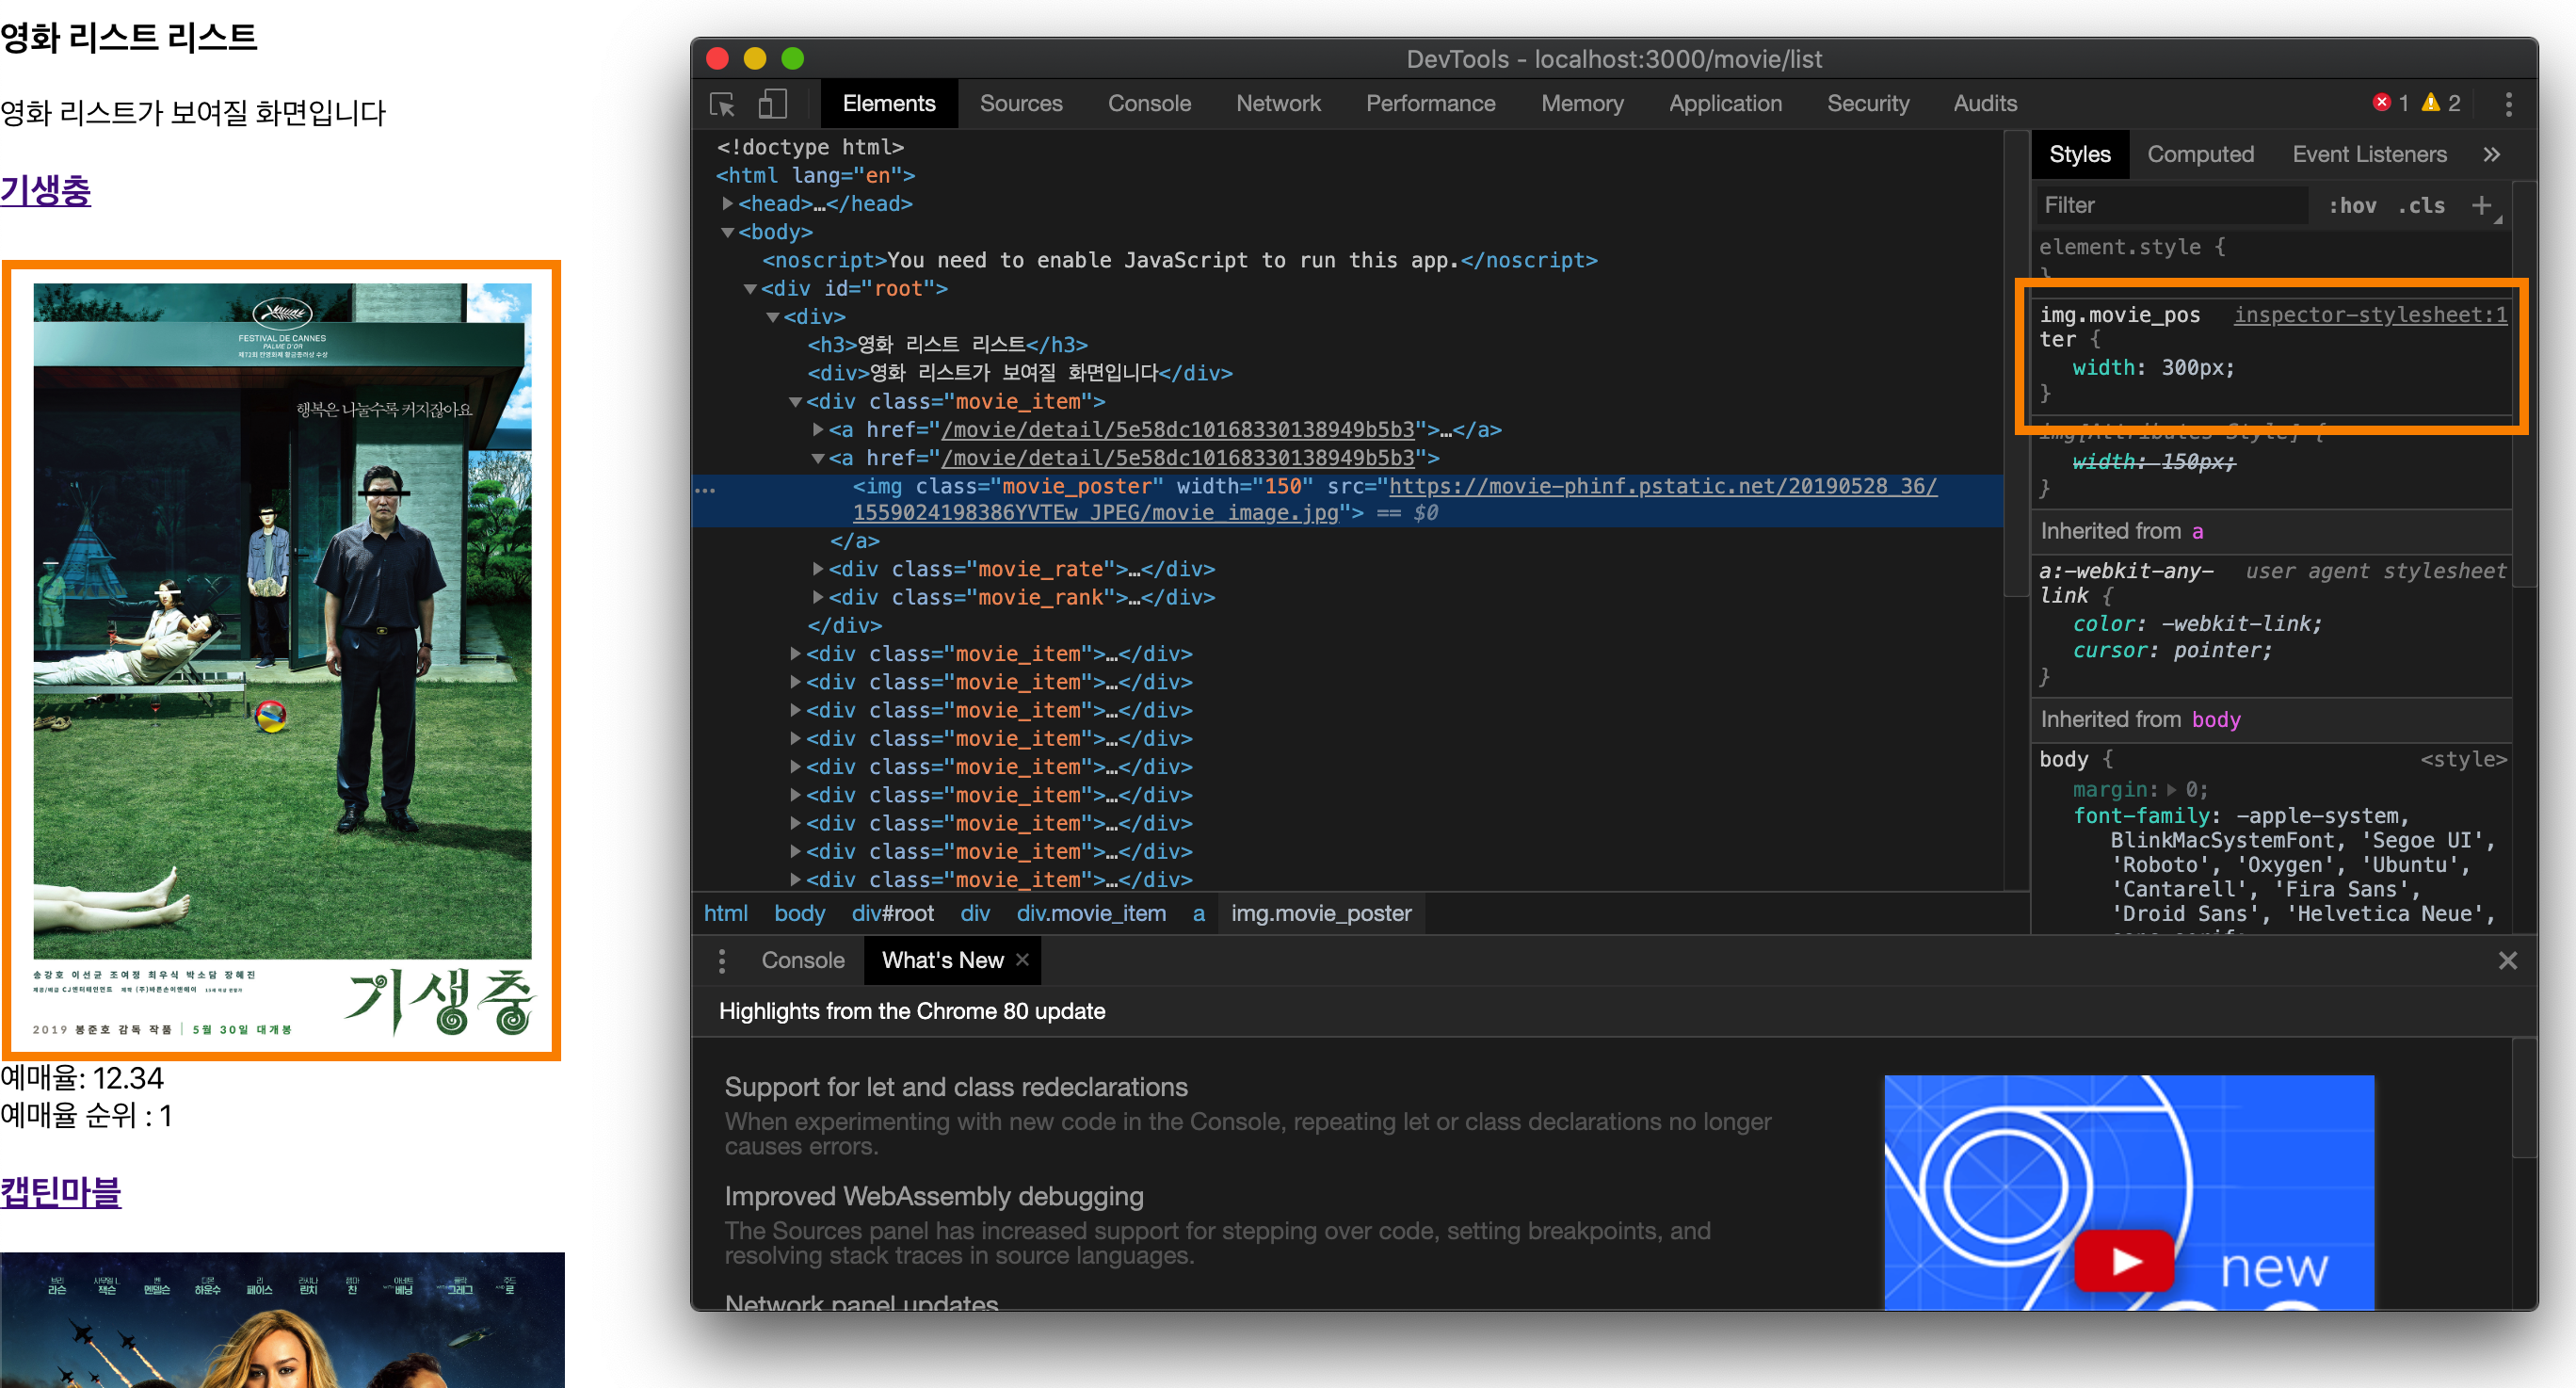The image size is (2576, 1388).
Task: Toggle the .cls element classes panel
Action: coord(2421,205)
